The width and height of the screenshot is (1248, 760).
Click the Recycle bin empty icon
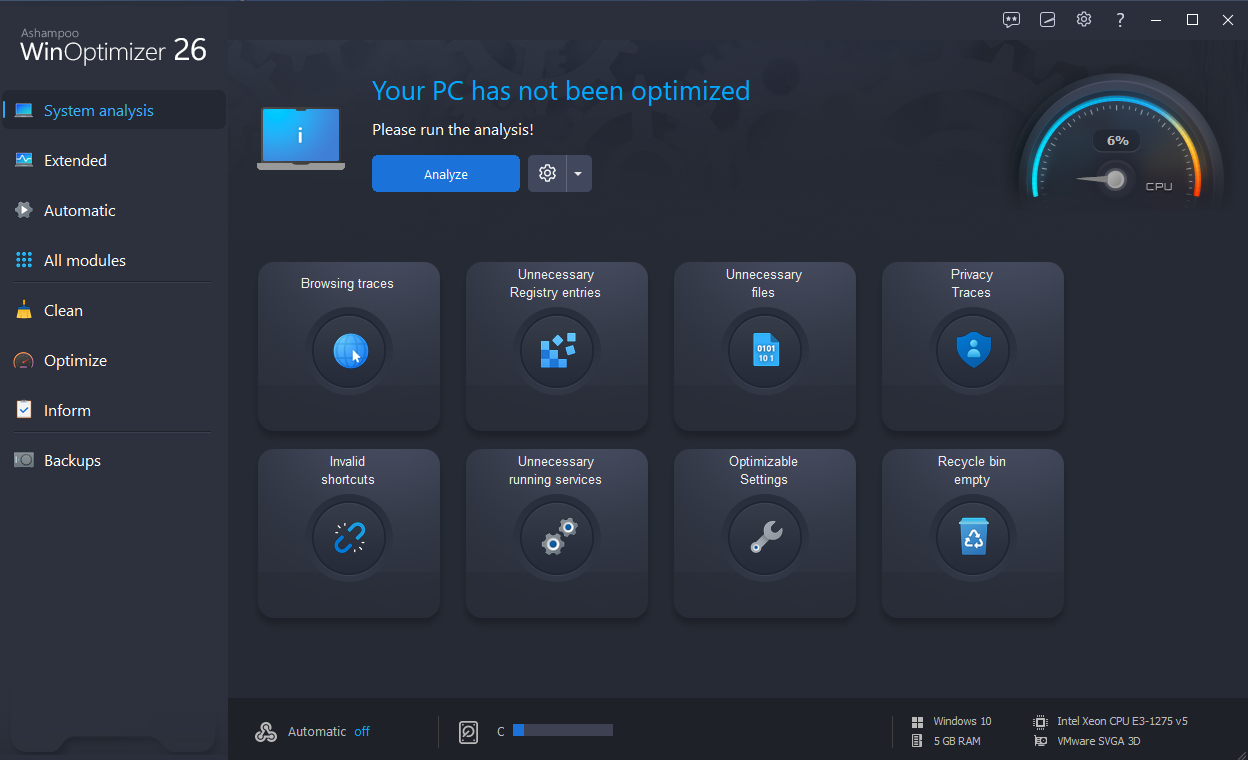point(973,538)
